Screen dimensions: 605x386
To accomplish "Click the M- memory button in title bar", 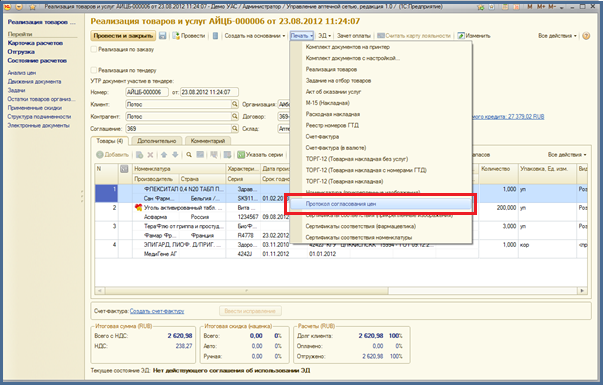I will point(552,7).
